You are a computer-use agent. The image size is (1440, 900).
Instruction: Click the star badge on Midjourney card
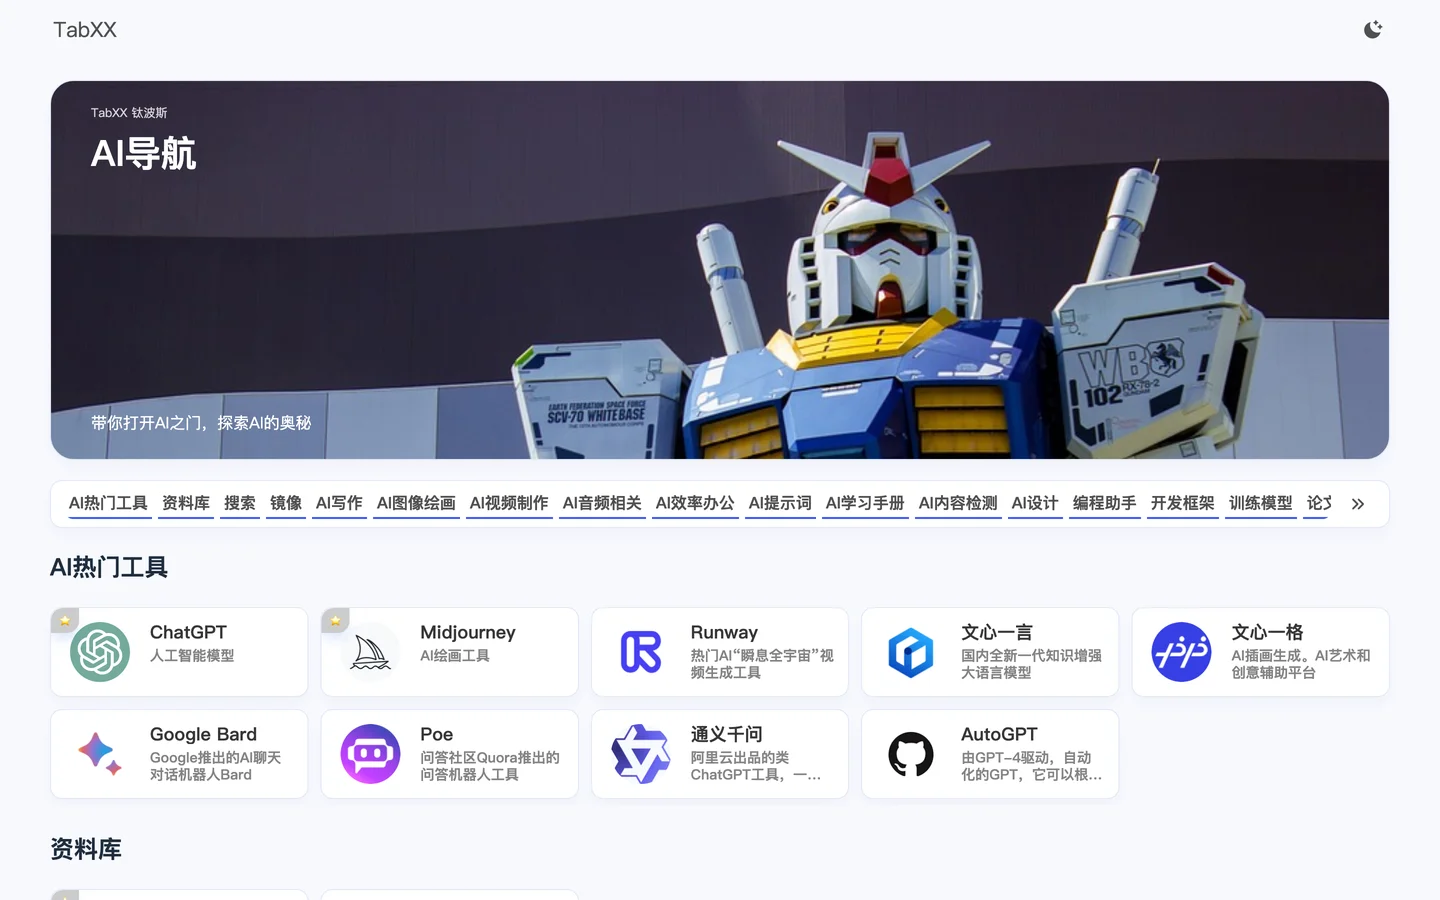[x=335, y=621]
